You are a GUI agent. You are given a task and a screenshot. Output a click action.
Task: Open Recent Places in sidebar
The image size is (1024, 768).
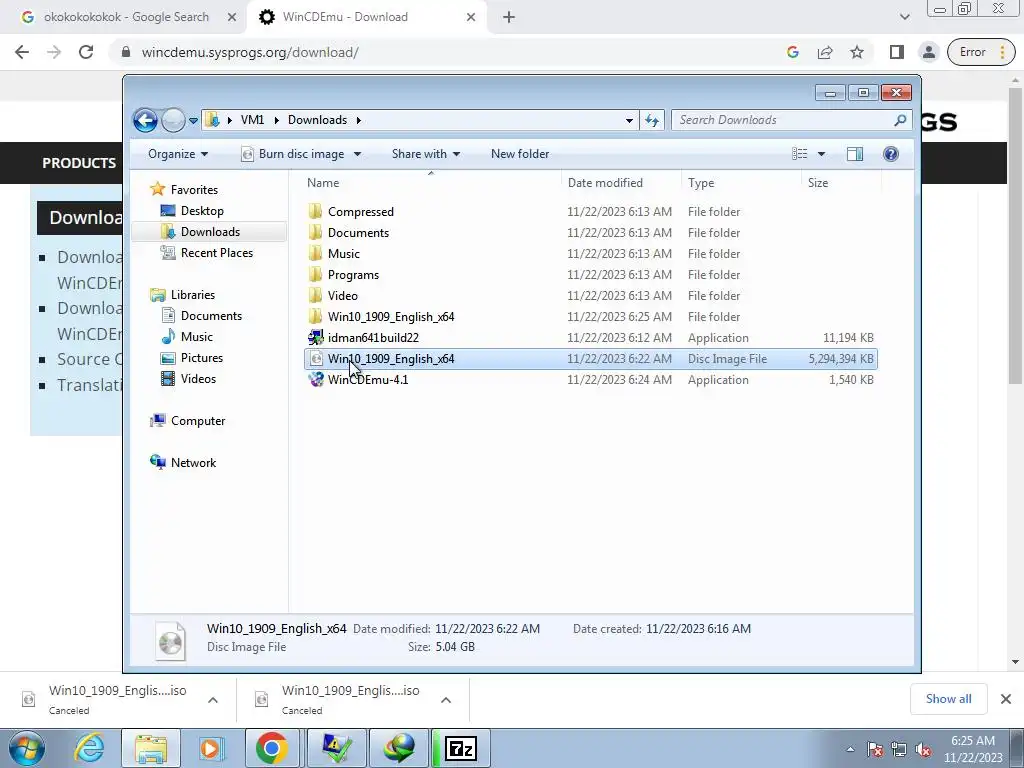(x=216, y=253)
